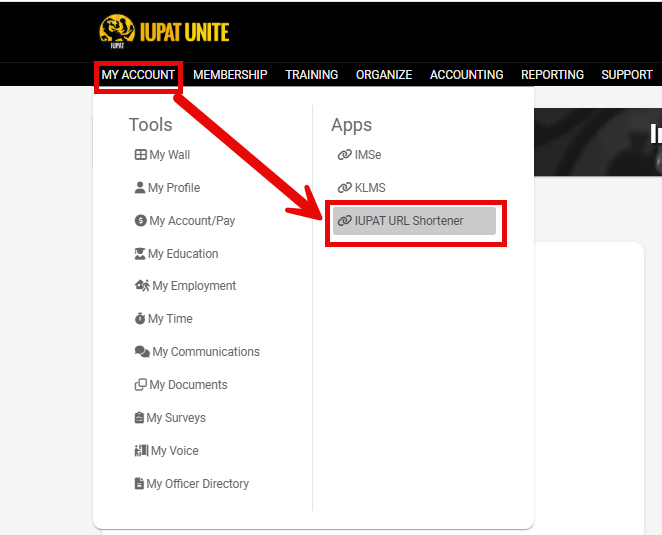Viewport: 662px width, 535px height.
Task: Click the dark banner image behind the menu
Action: point(598,142)
